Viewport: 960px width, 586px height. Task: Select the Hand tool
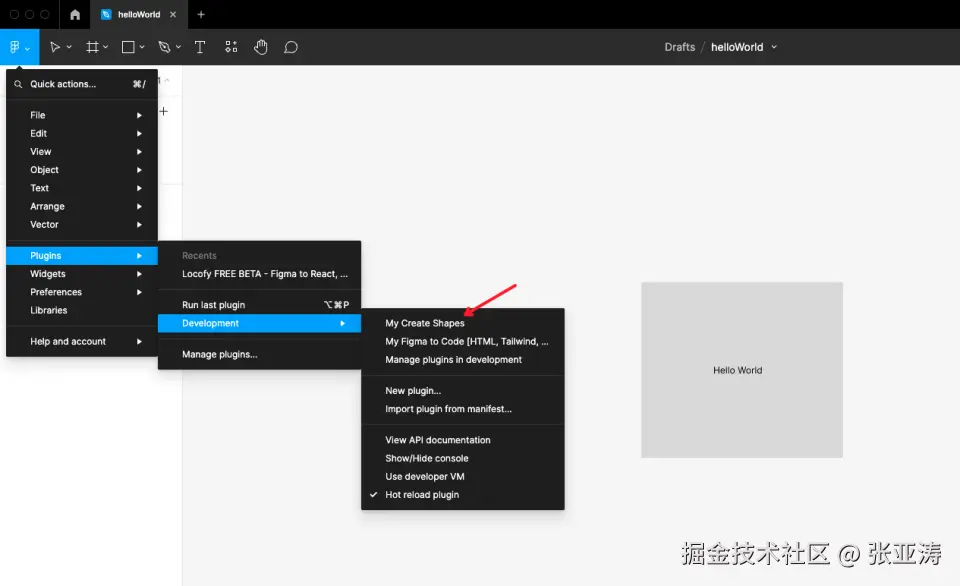pyautogui.click(x=261, y=47)
